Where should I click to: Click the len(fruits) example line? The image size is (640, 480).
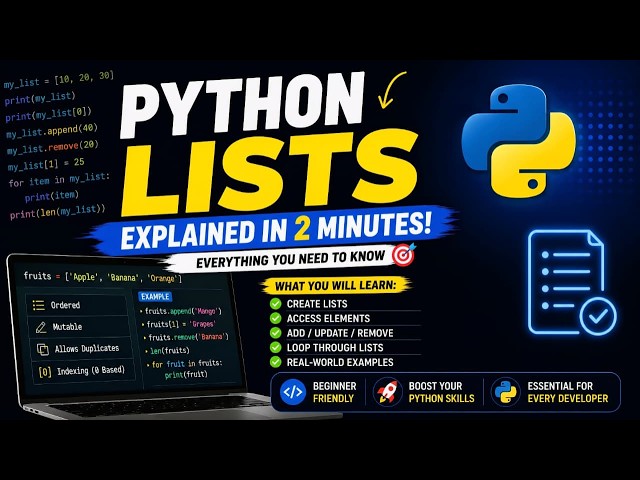(x=168, y=350)
